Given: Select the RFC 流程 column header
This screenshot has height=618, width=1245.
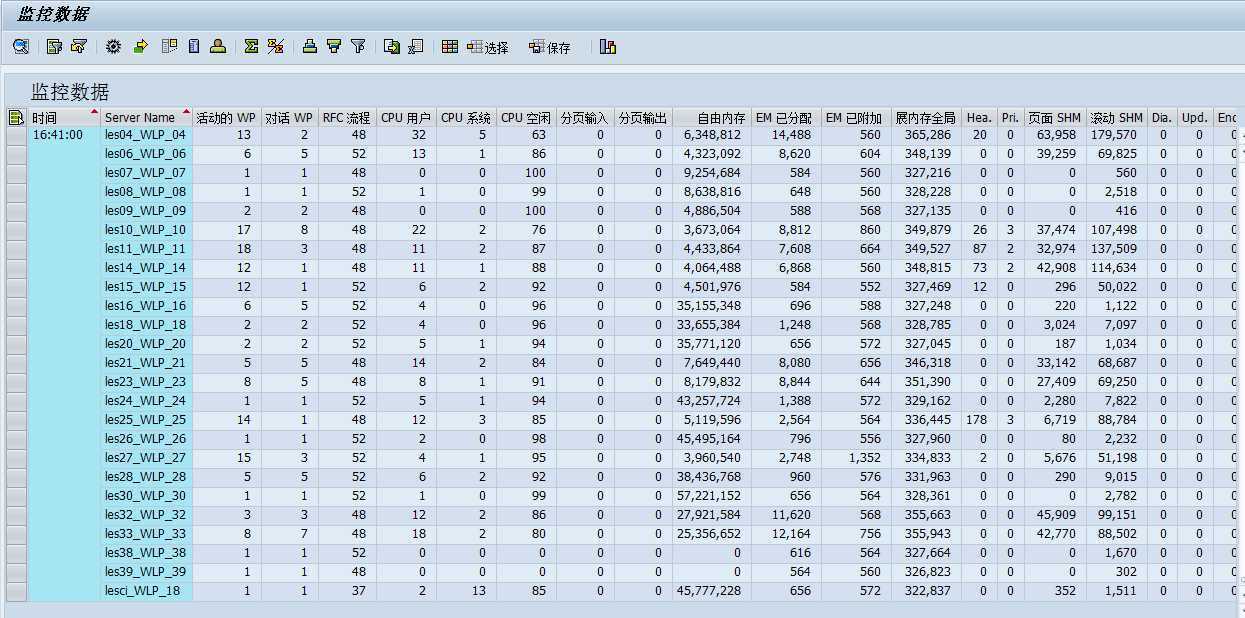Looking at the screenshot, I should (347, 117).
